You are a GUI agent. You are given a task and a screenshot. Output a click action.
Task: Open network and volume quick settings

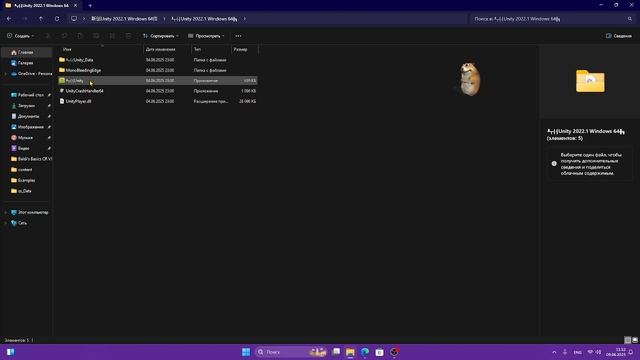tap(594, 352)
